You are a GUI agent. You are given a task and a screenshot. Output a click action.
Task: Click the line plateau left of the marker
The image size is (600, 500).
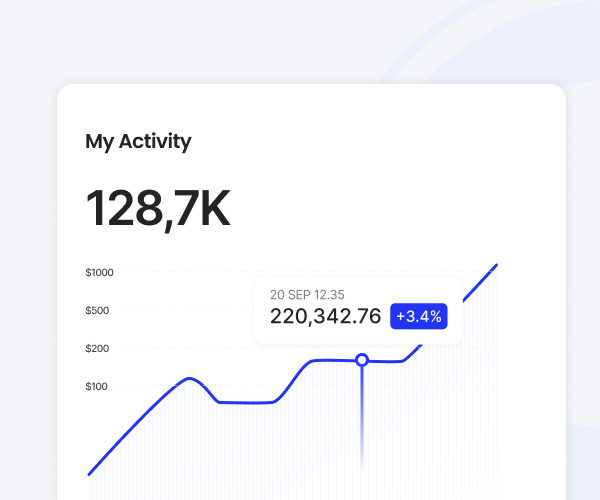click(330, 360)
